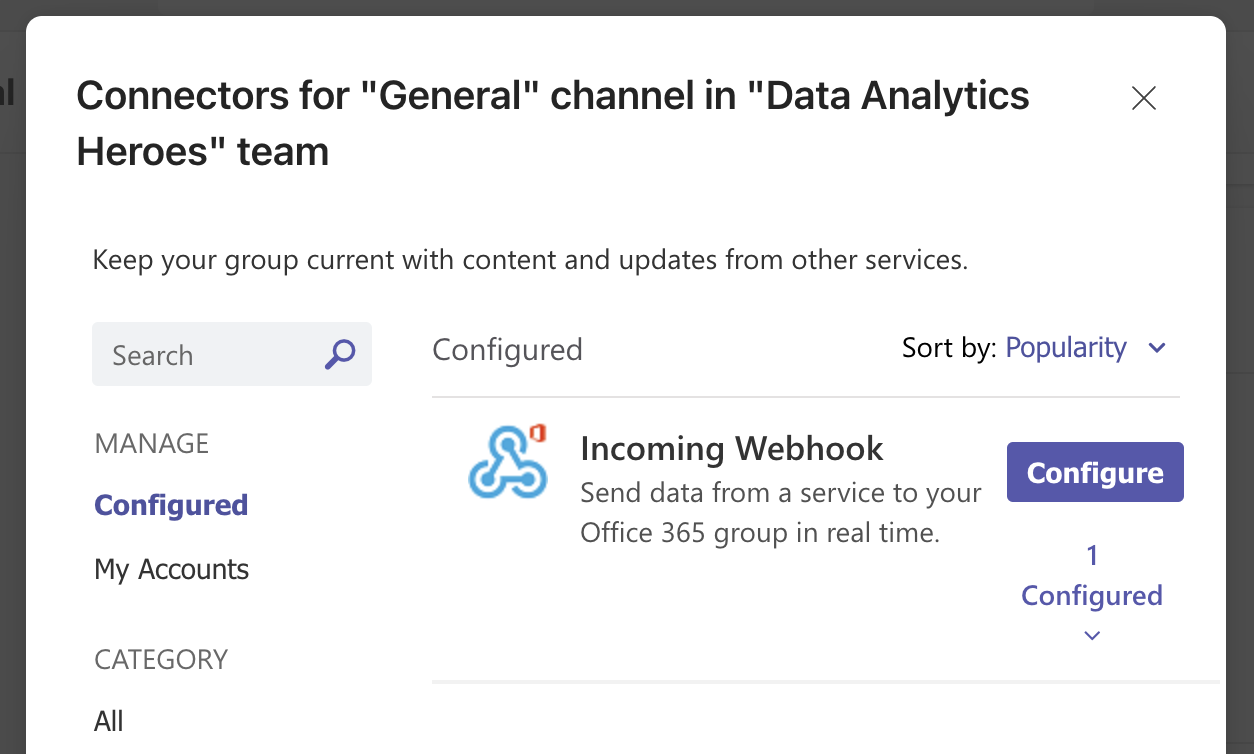Open the Popularity sort dropdown
Screen dimensions: 1254x754
[x=1065, y=347]
